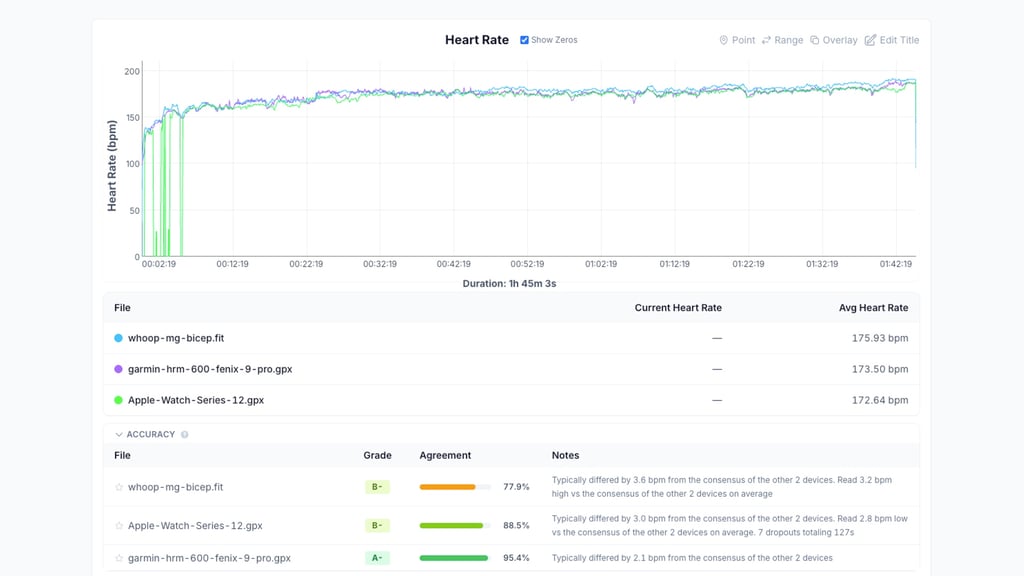Image resolution: width=1024 pixels, height=576 pixels.
Task: Click the Current Heart Rate column header
Action: coord(678,308)
